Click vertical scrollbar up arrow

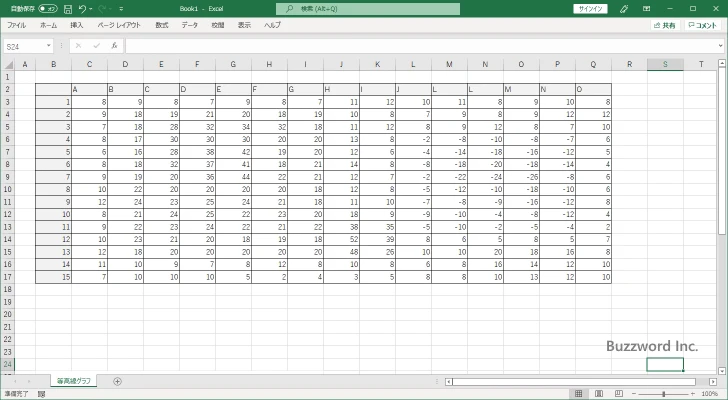[x=722, y=63]
